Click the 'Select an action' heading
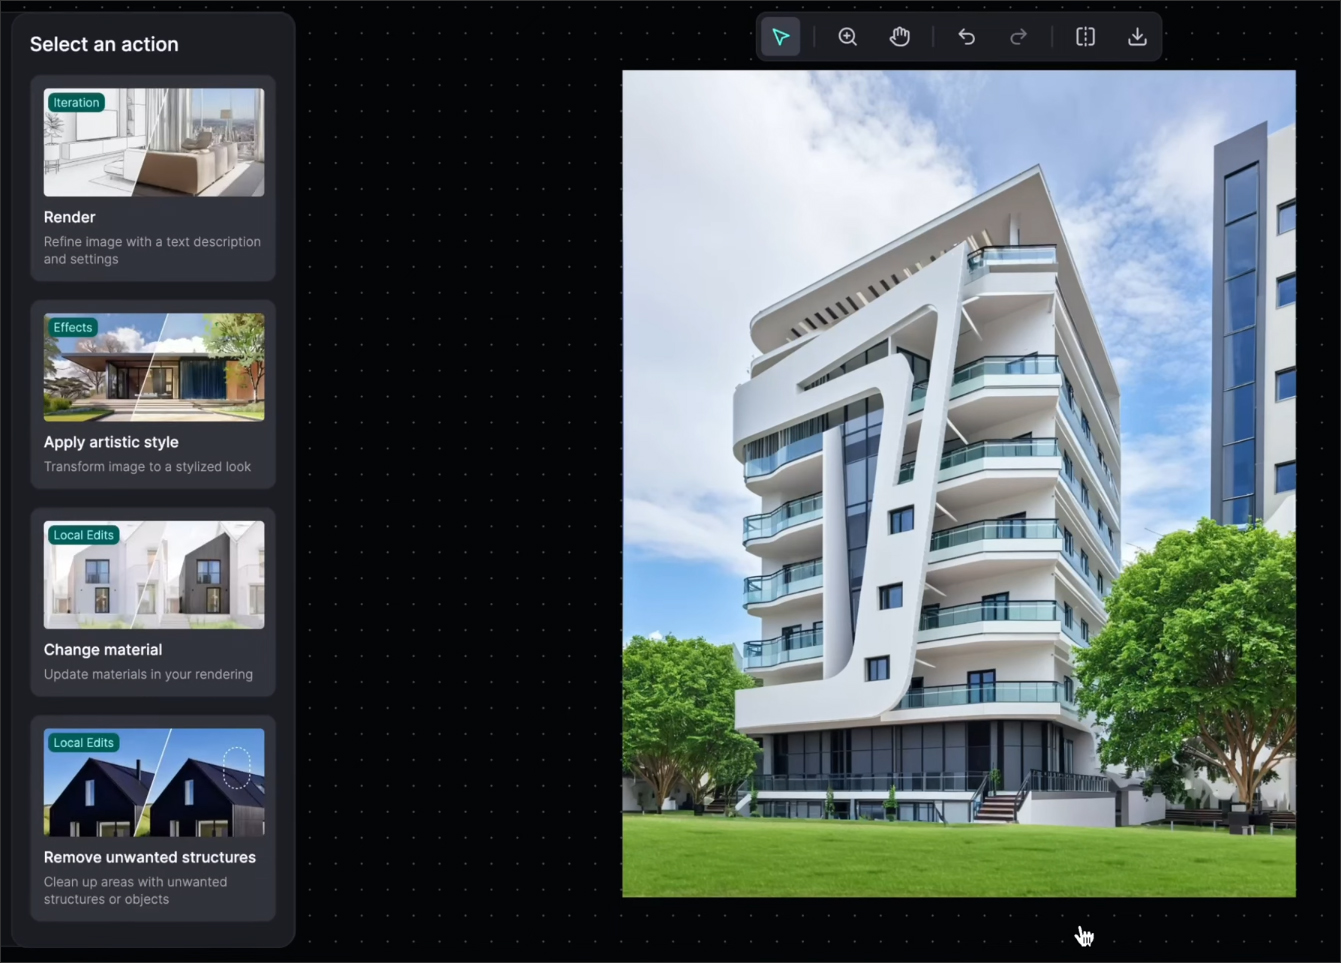 pos(104,44)
